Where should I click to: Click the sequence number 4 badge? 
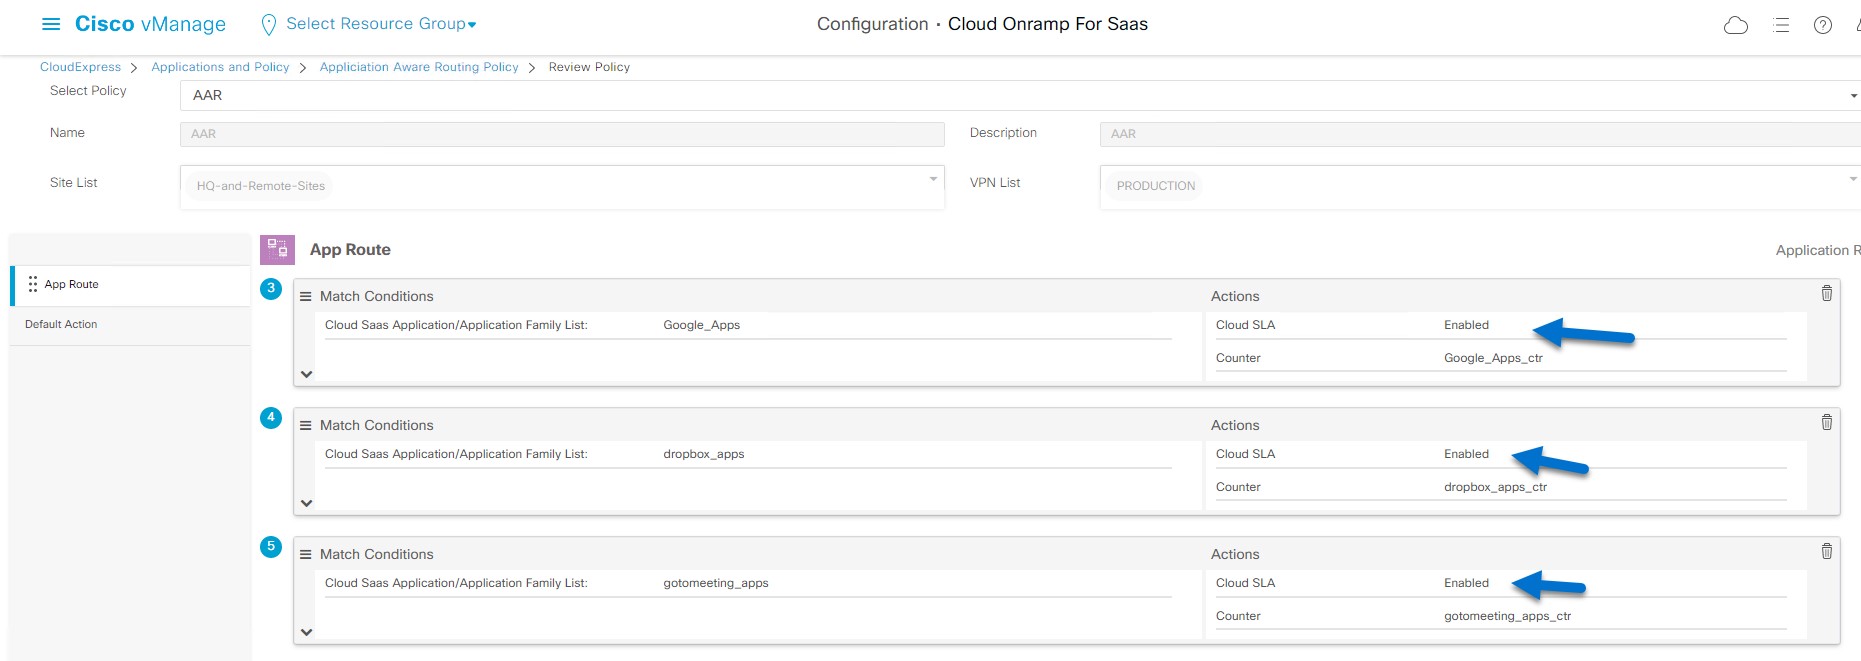[x=271, y=418]
